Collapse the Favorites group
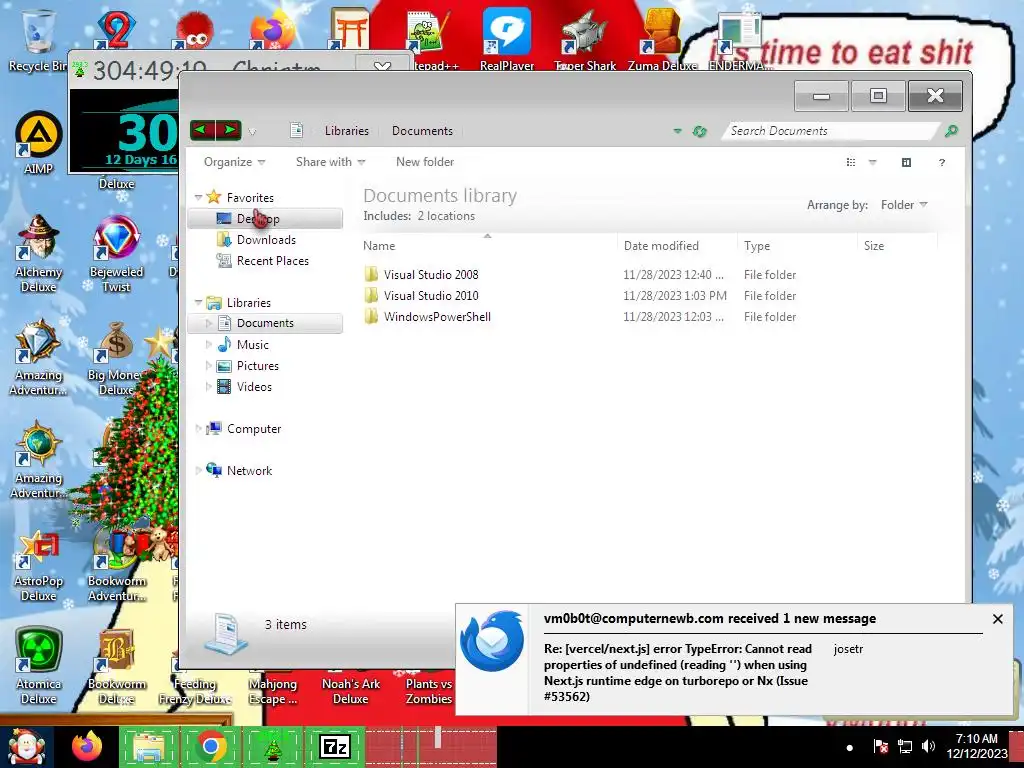 (199, 197)
